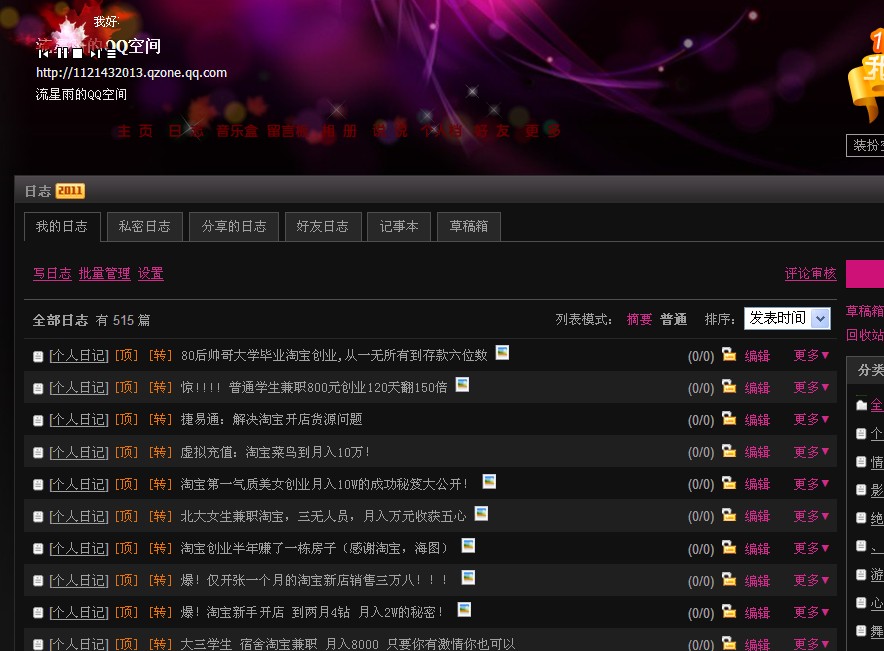Click picture icon after 淘宝新手开店 title
884x651 pixels.
point(464,610)
